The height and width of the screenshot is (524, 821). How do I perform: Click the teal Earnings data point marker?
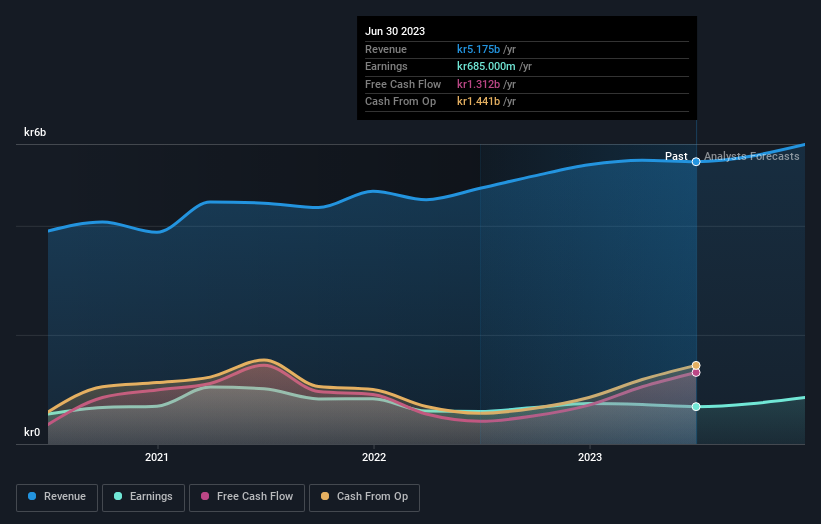pos(696,407)
